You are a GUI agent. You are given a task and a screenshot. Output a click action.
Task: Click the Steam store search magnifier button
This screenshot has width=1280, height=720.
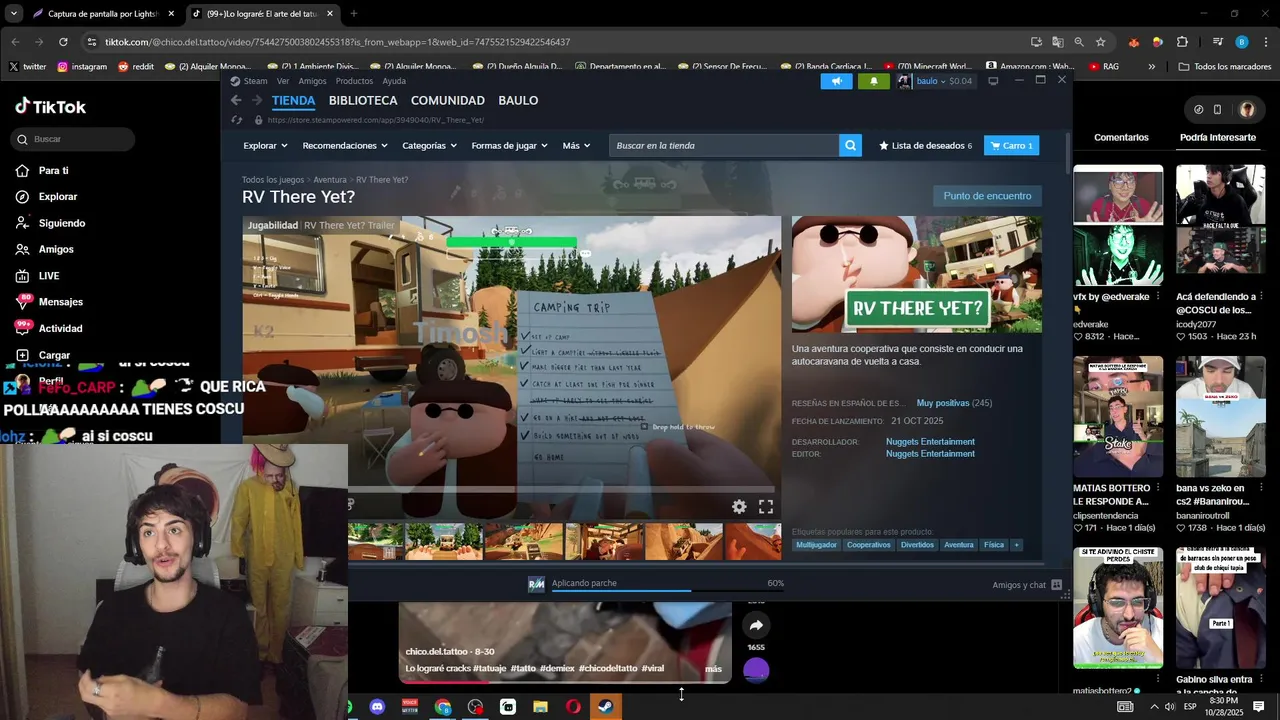[x=850, y=146]
